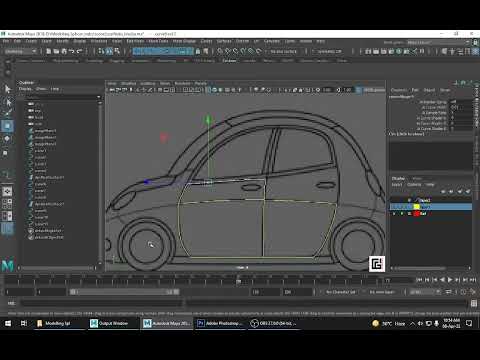
Task: Click the yellow layer color swatch
Action: click(417, 207)
